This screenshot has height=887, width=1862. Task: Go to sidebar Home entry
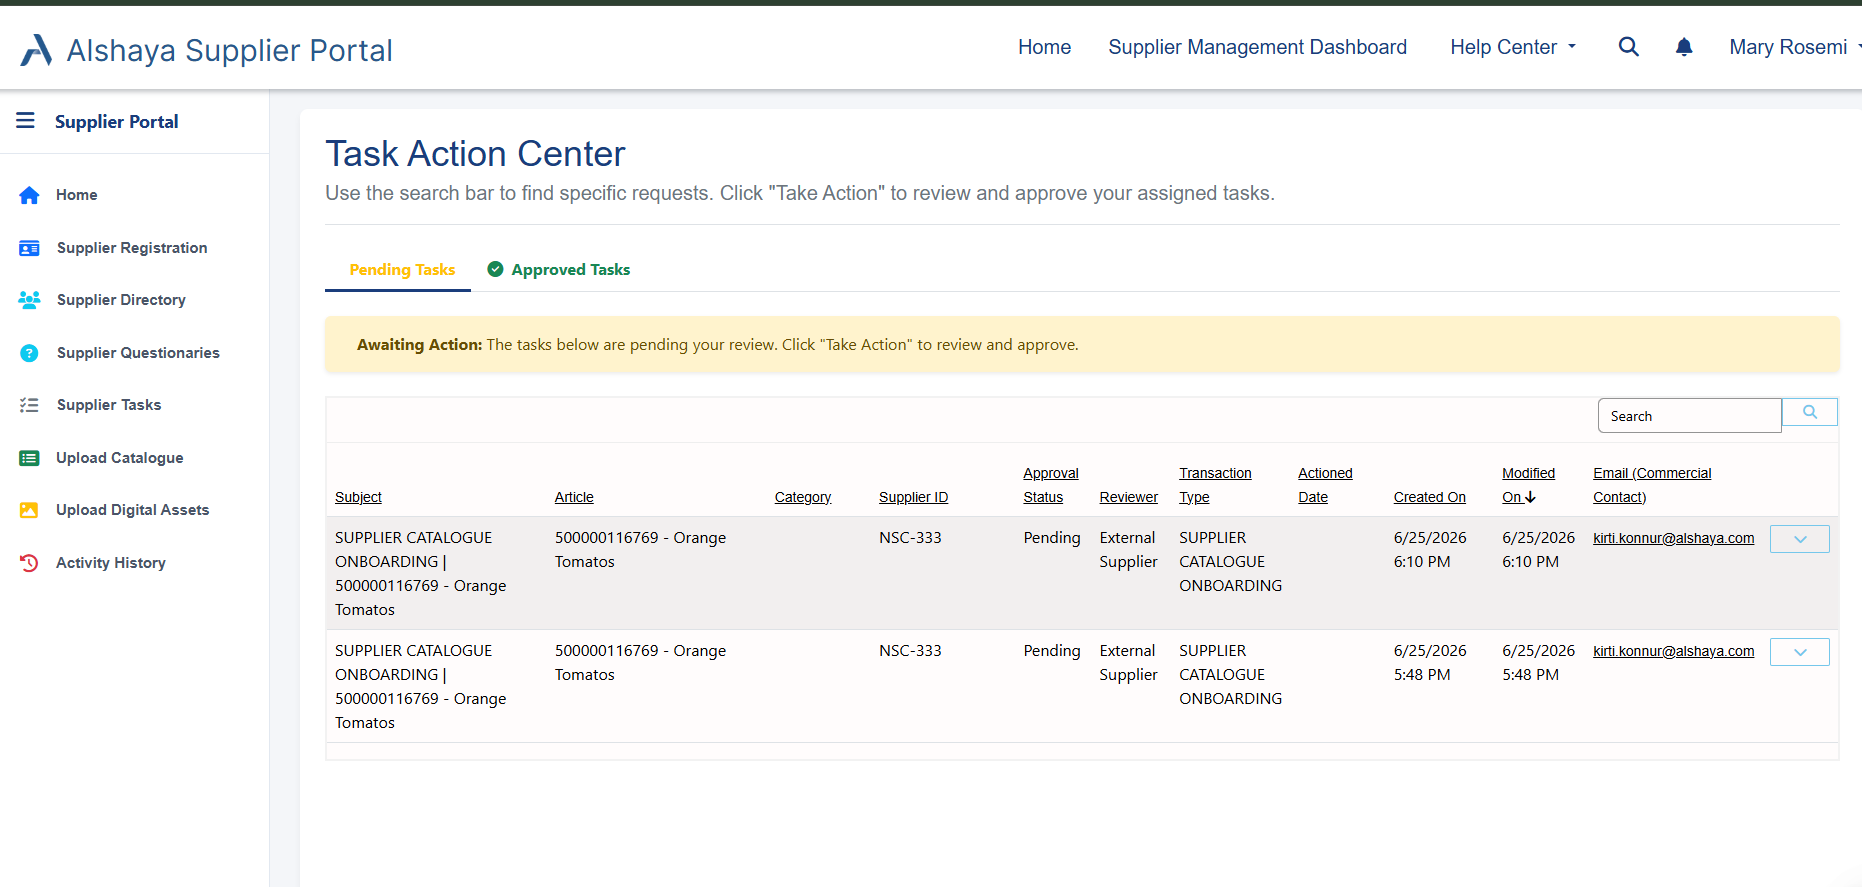click(x=77, y=195)
